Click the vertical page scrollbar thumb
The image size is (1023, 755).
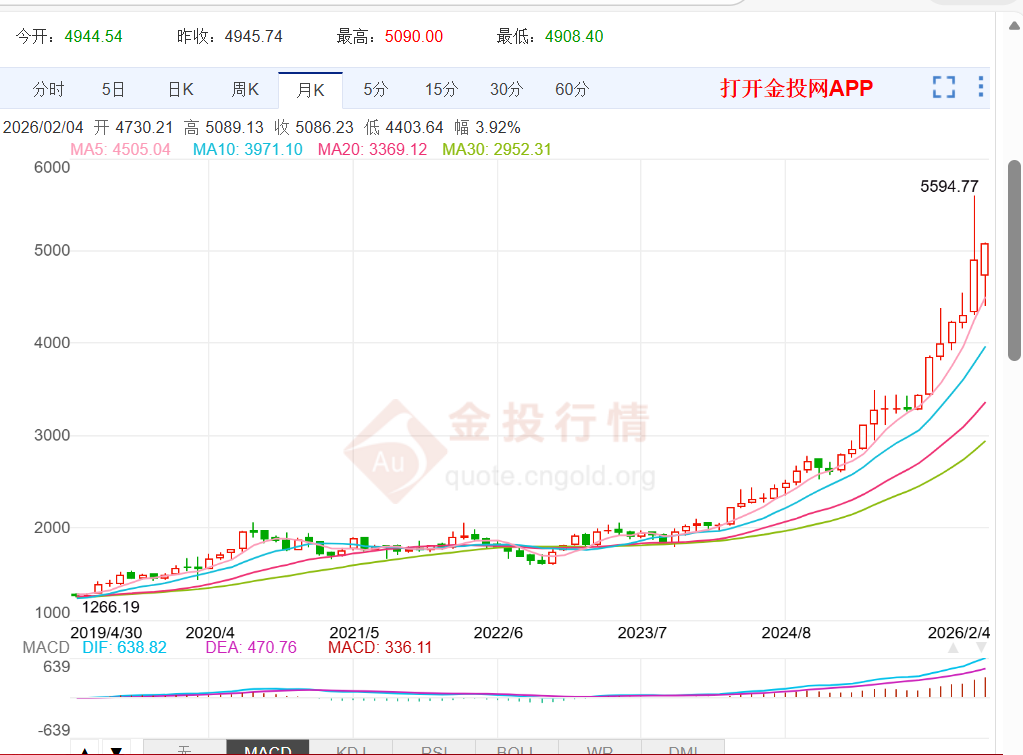[x=1015, y=260]
